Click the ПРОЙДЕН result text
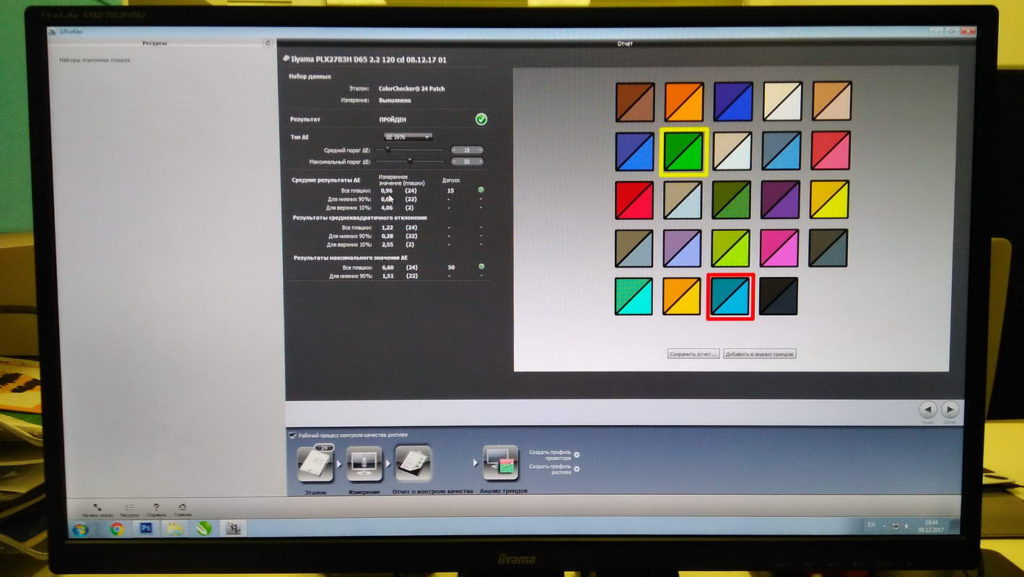 (x=392, y=119)
